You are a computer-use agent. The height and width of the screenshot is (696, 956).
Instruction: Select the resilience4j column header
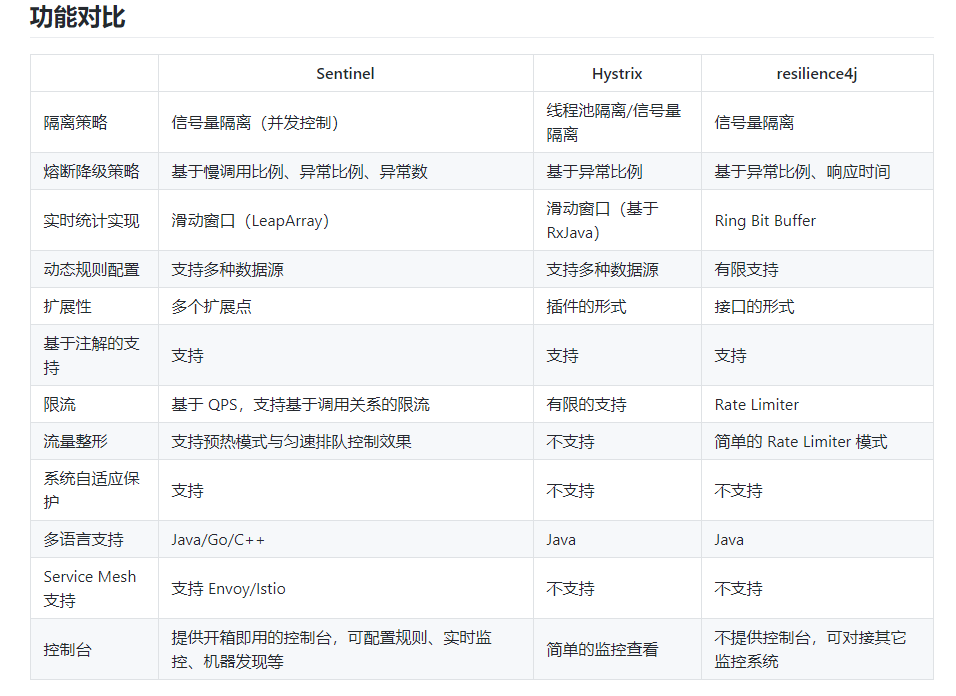pos(817,74)
